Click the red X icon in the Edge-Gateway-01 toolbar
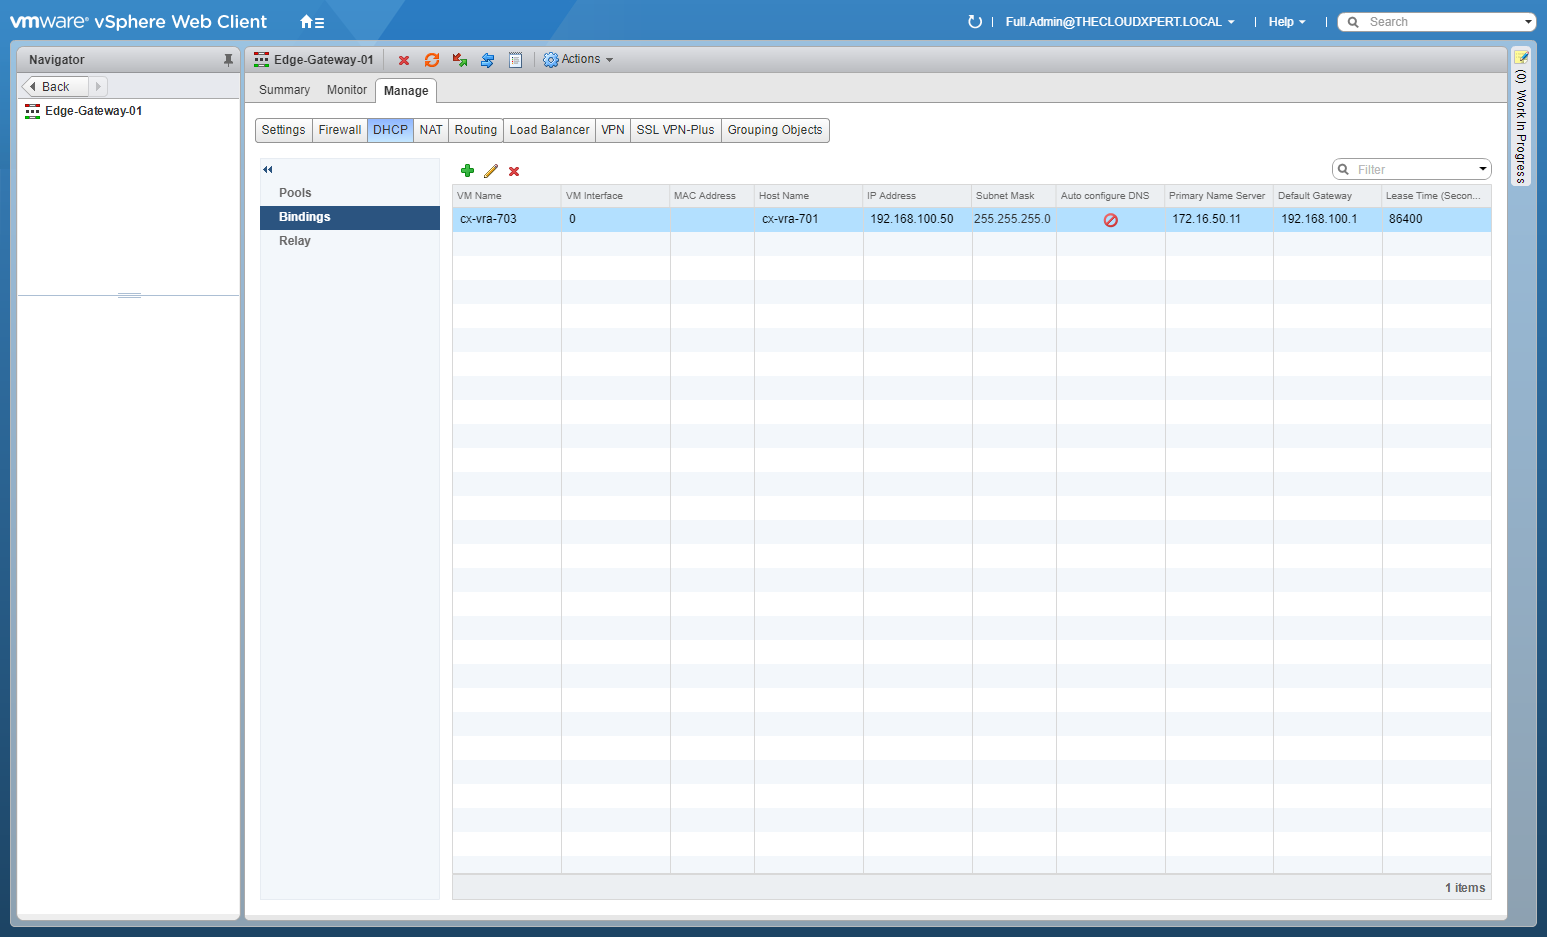Viewport: 1547px width, 937px height. point(404,60)
